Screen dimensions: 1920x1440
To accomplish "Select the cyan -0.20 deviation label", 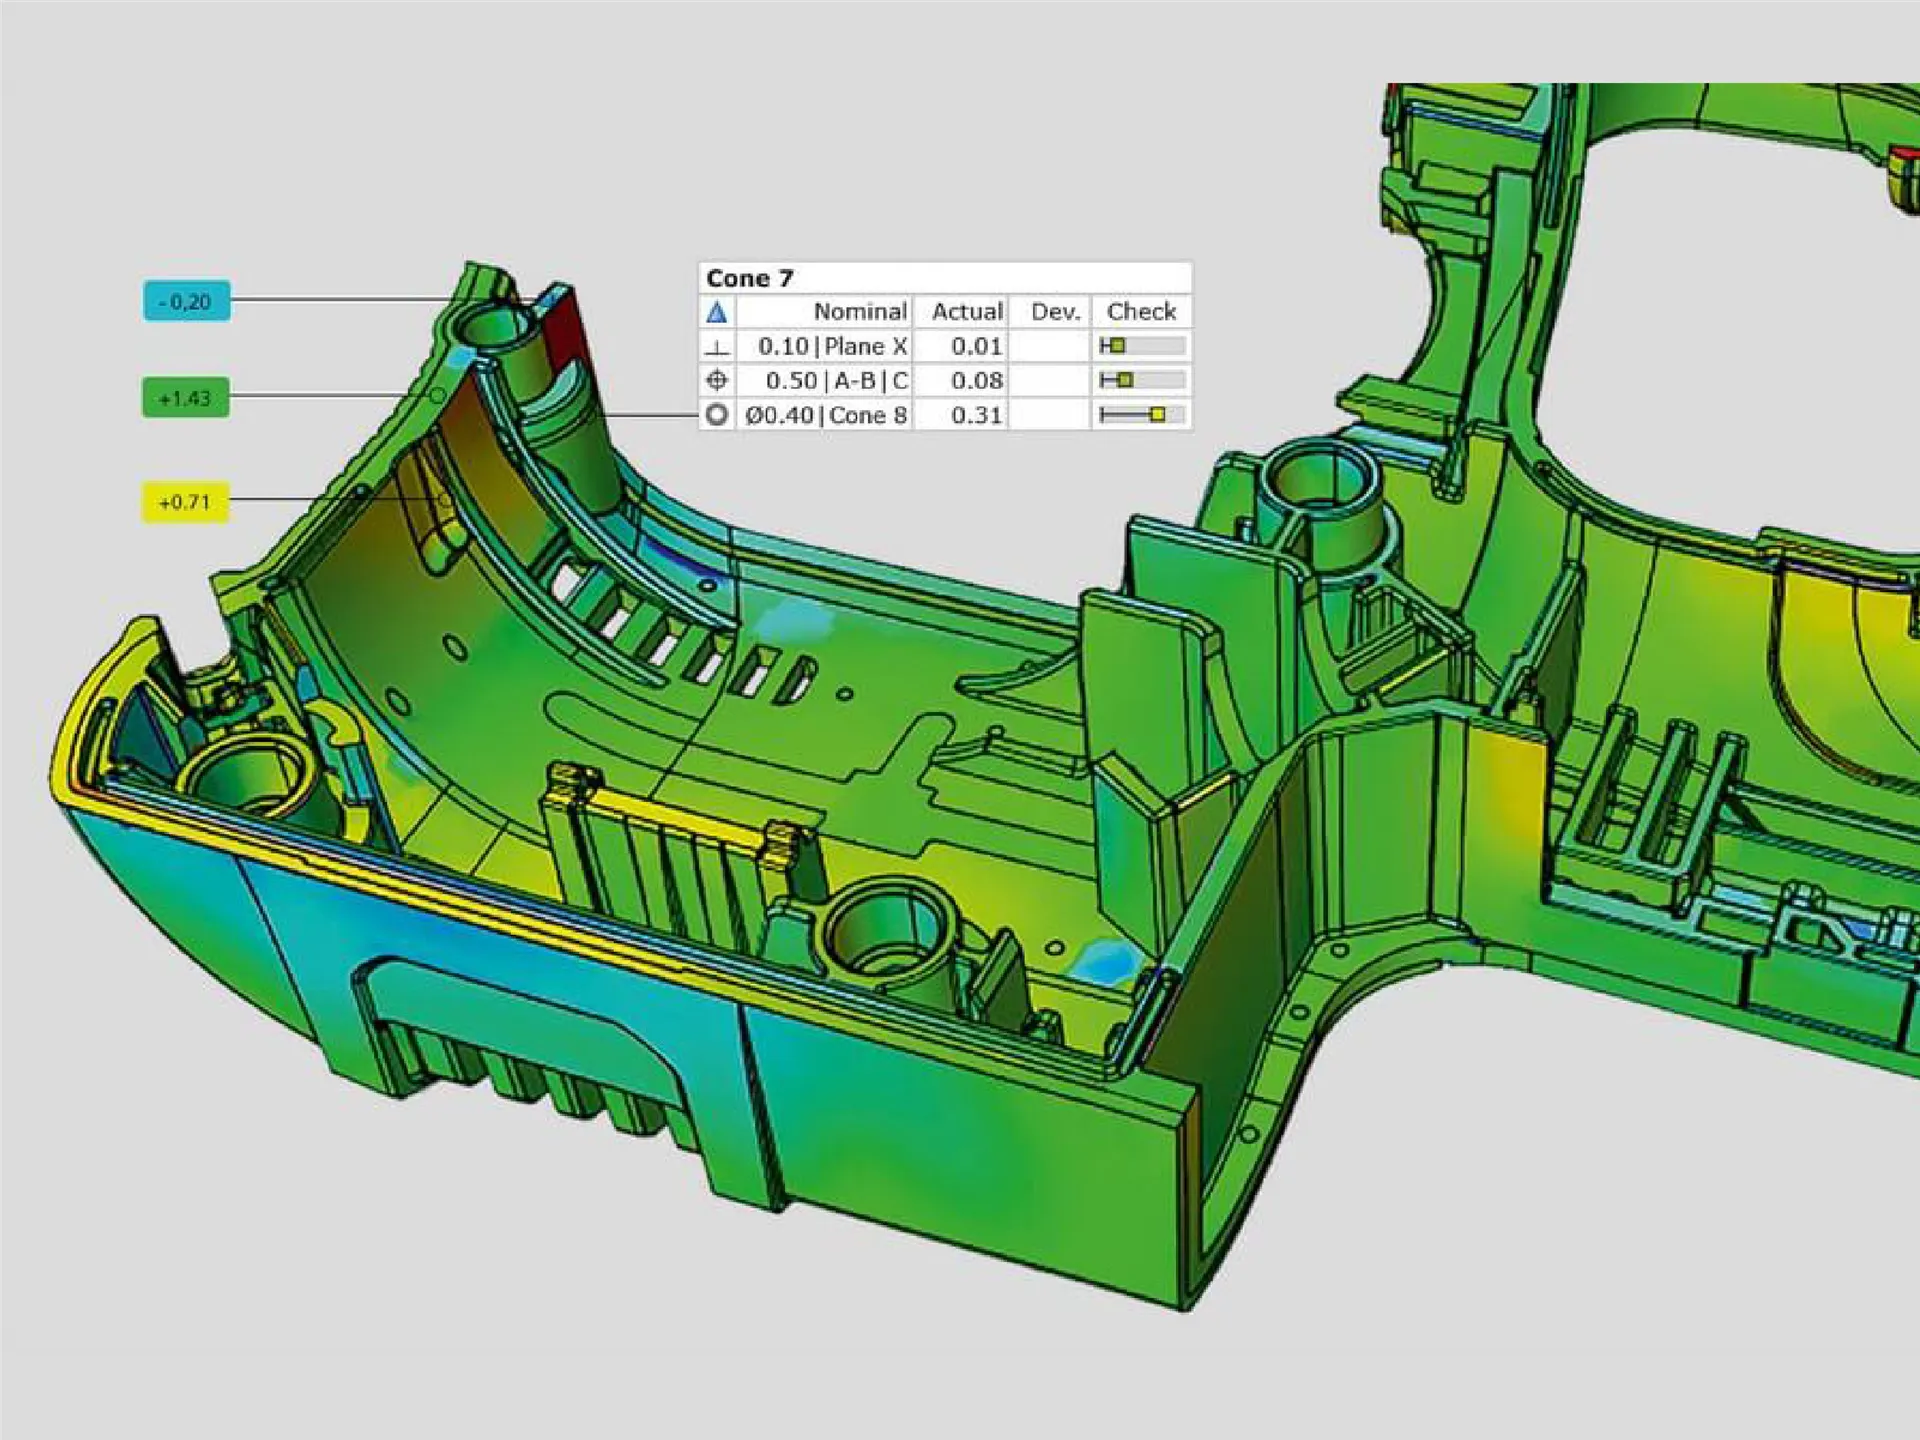I will pos(186,301).
